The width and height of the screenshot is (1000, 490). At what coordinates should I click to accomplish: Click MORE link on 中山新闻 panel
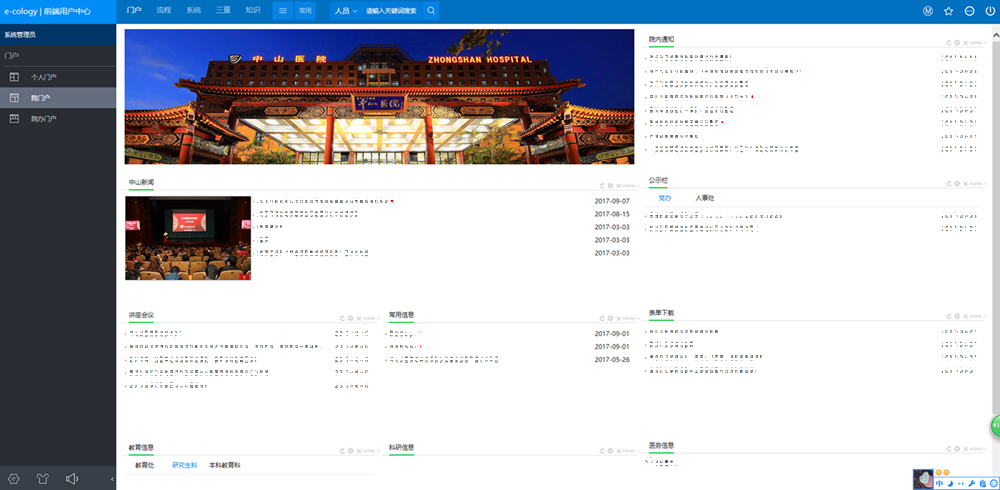point(629,185)
